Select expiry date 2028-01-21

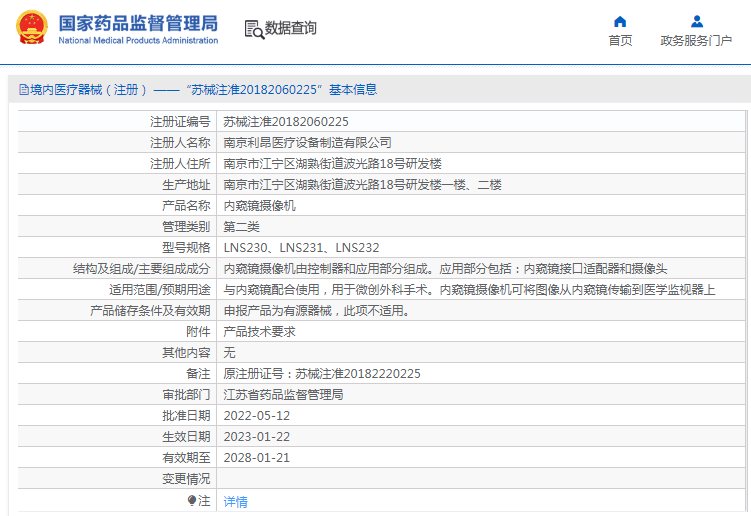click(257, 458)
